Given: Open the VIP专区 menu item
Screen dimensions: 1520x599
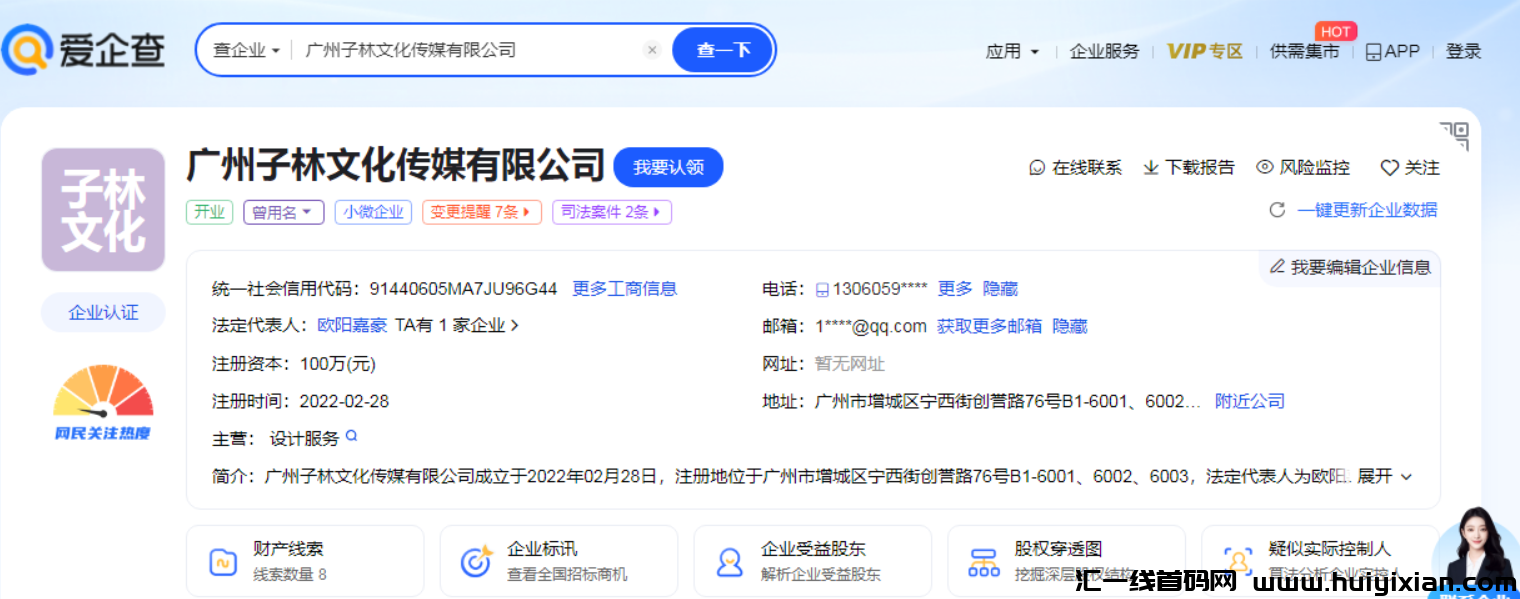Looking at the screenshot, I should click(x=1203, y=51).
